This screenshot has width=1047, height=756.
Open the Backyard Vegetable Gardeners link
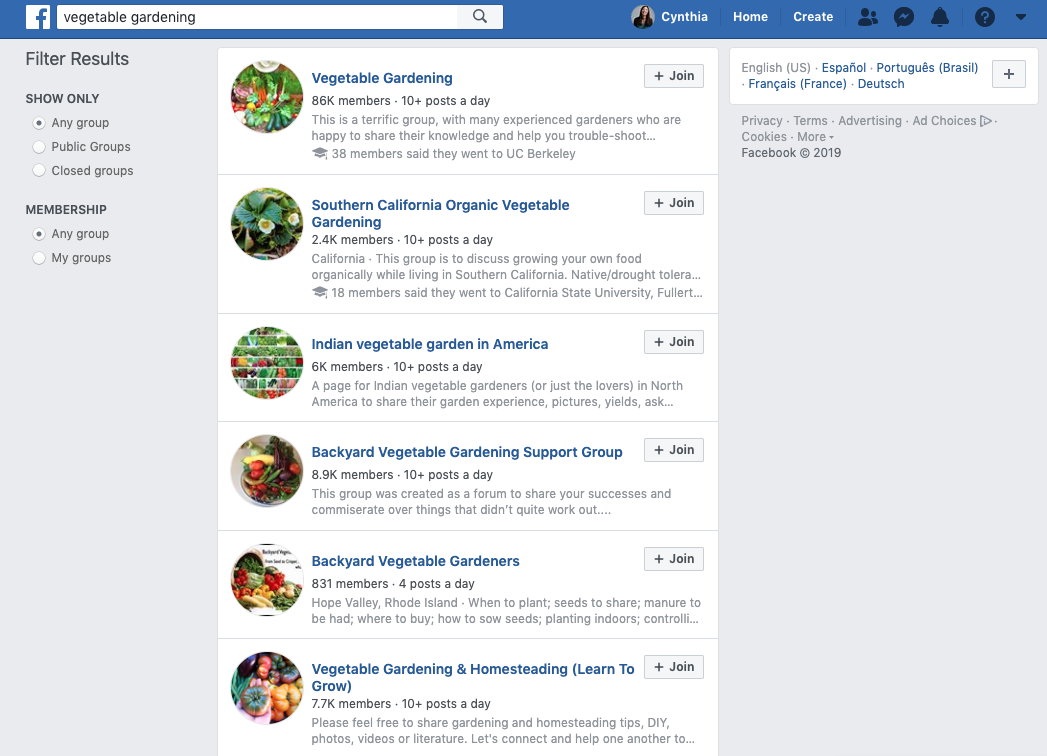click(415, 561)
